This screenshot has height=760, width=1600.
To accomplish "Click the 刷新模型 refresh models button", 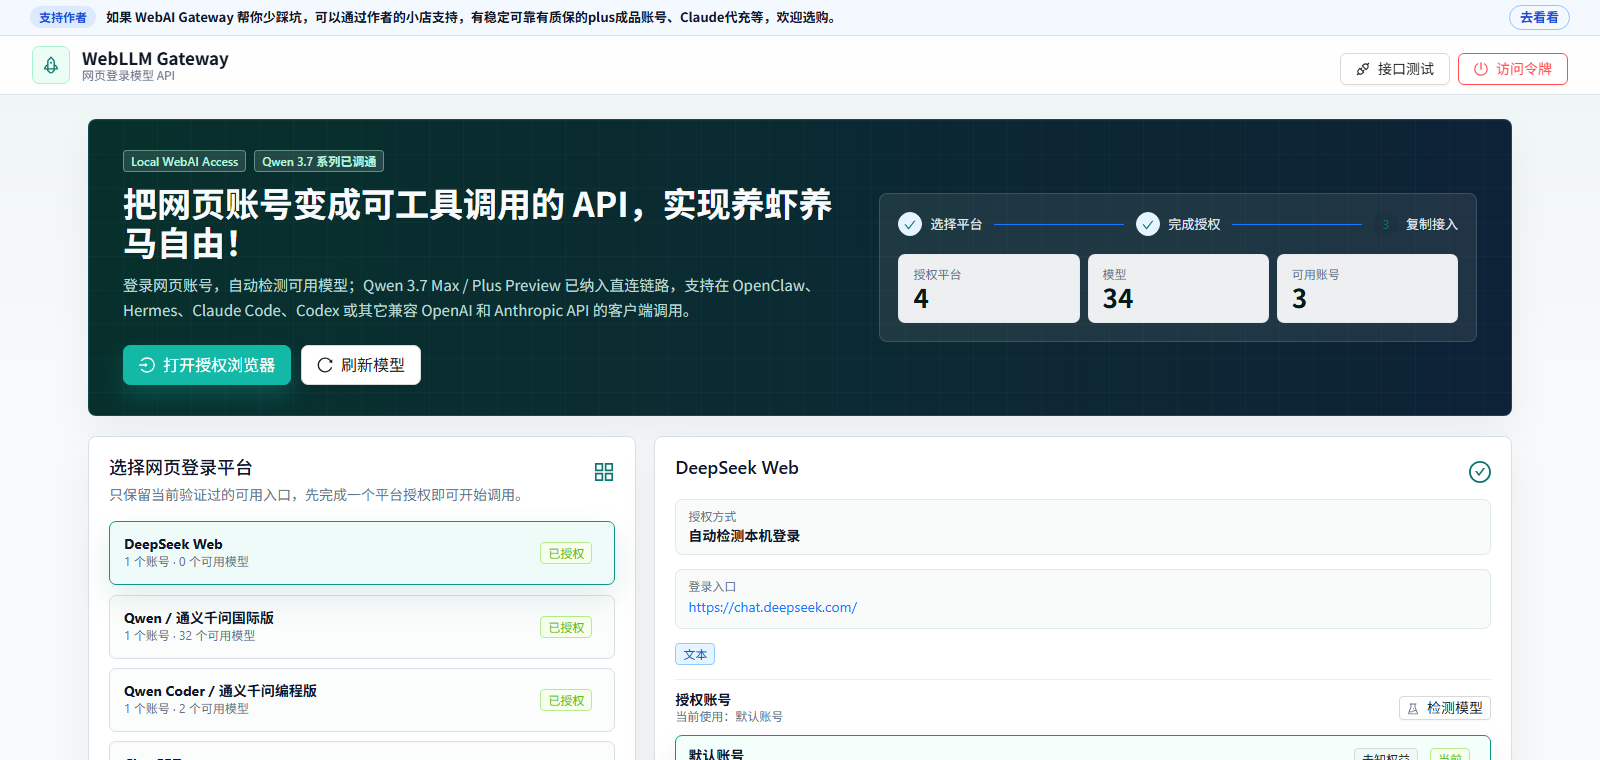I will point(361,365).
